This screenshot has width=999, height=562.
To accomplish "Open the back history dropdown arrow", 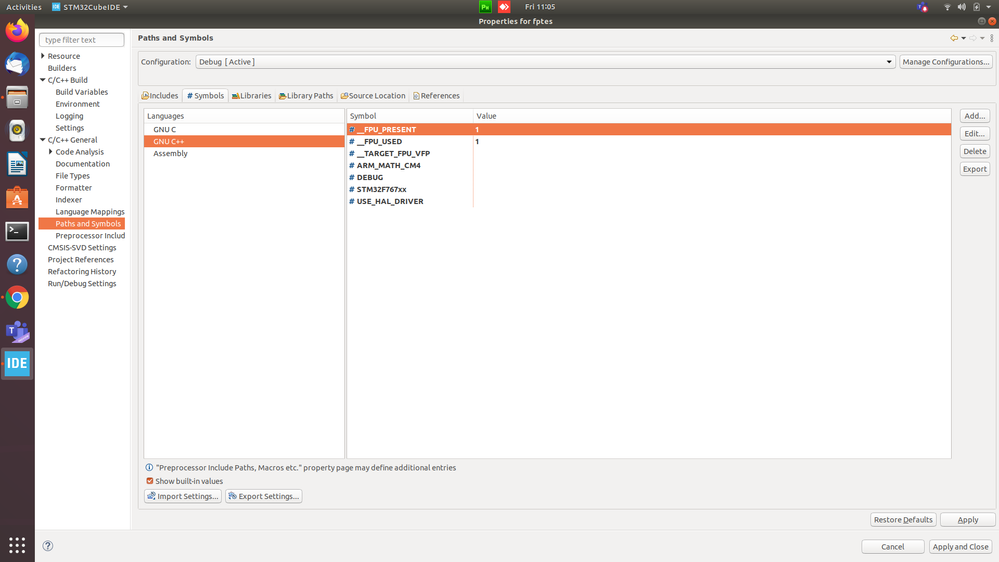I will (x=963, y=38).
